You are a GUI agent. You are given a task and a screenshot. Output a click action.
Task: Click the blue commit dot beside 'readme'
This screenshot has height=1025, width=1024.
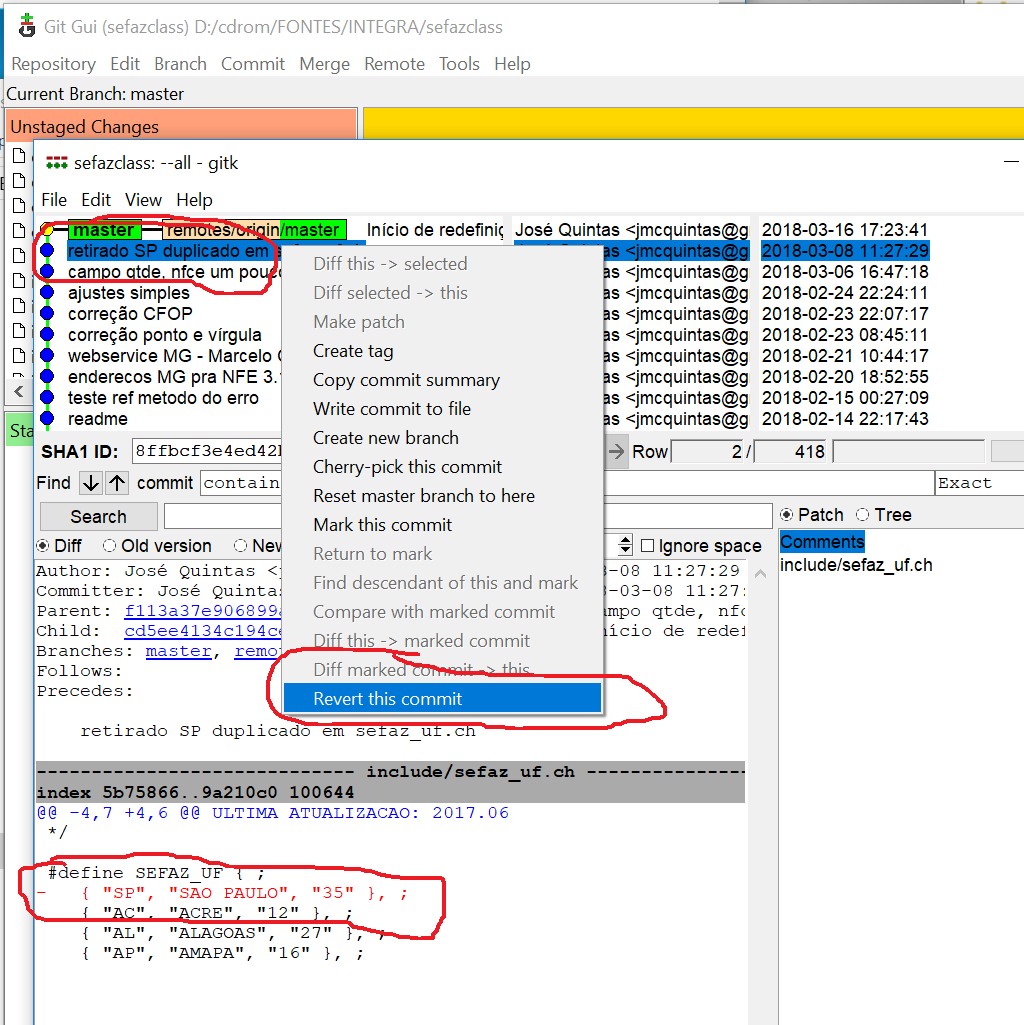point(46,419)
